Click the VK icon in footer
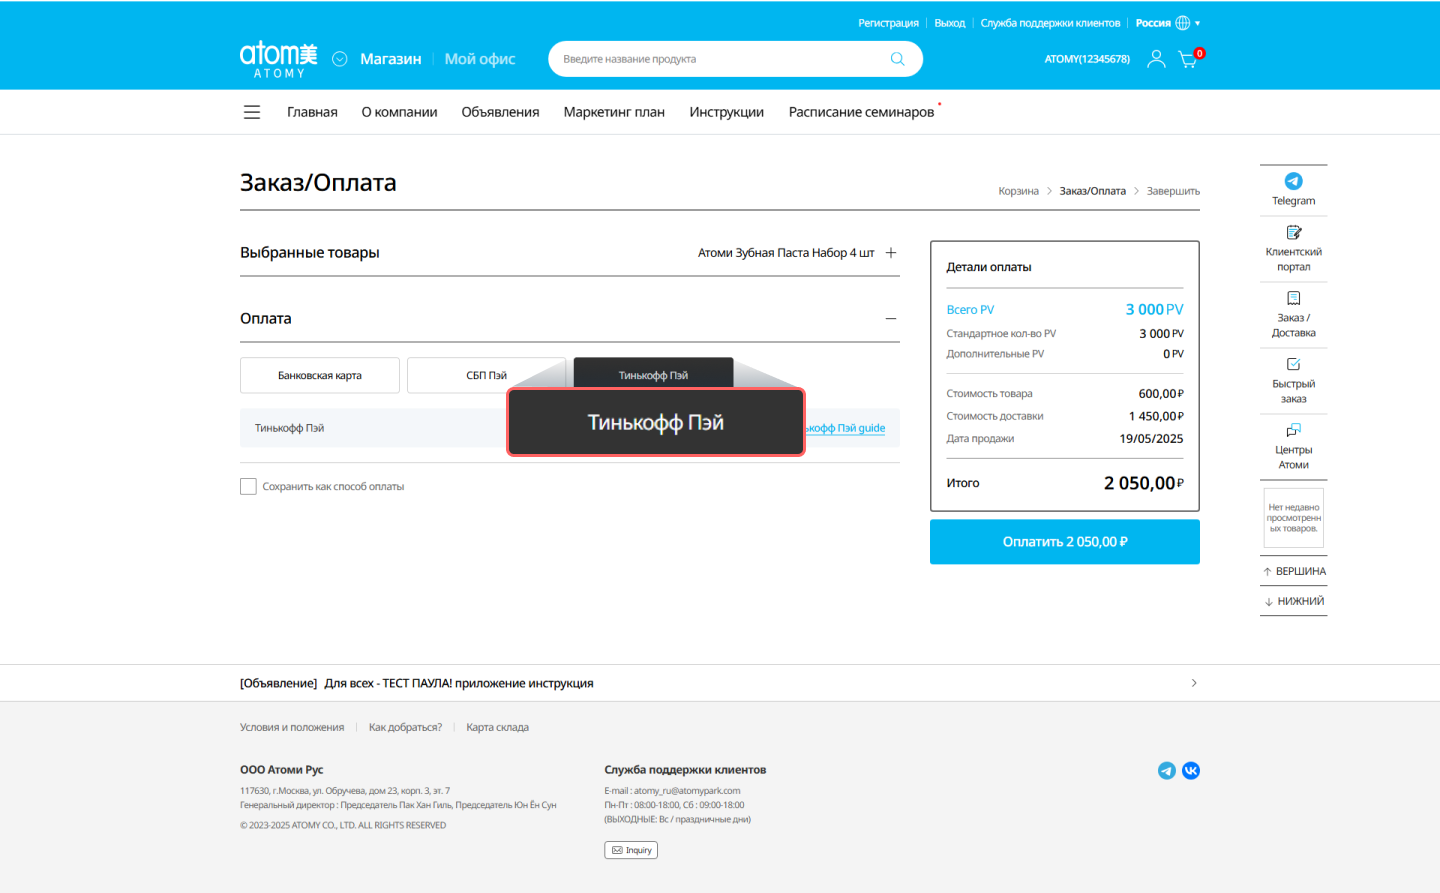 1191,770
